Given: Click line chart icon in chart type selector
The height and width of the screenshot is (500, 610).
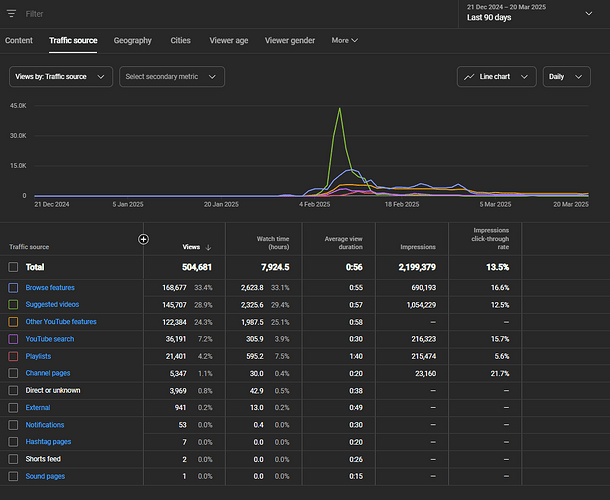Looking at the screenshot, I should coord(470,77).
